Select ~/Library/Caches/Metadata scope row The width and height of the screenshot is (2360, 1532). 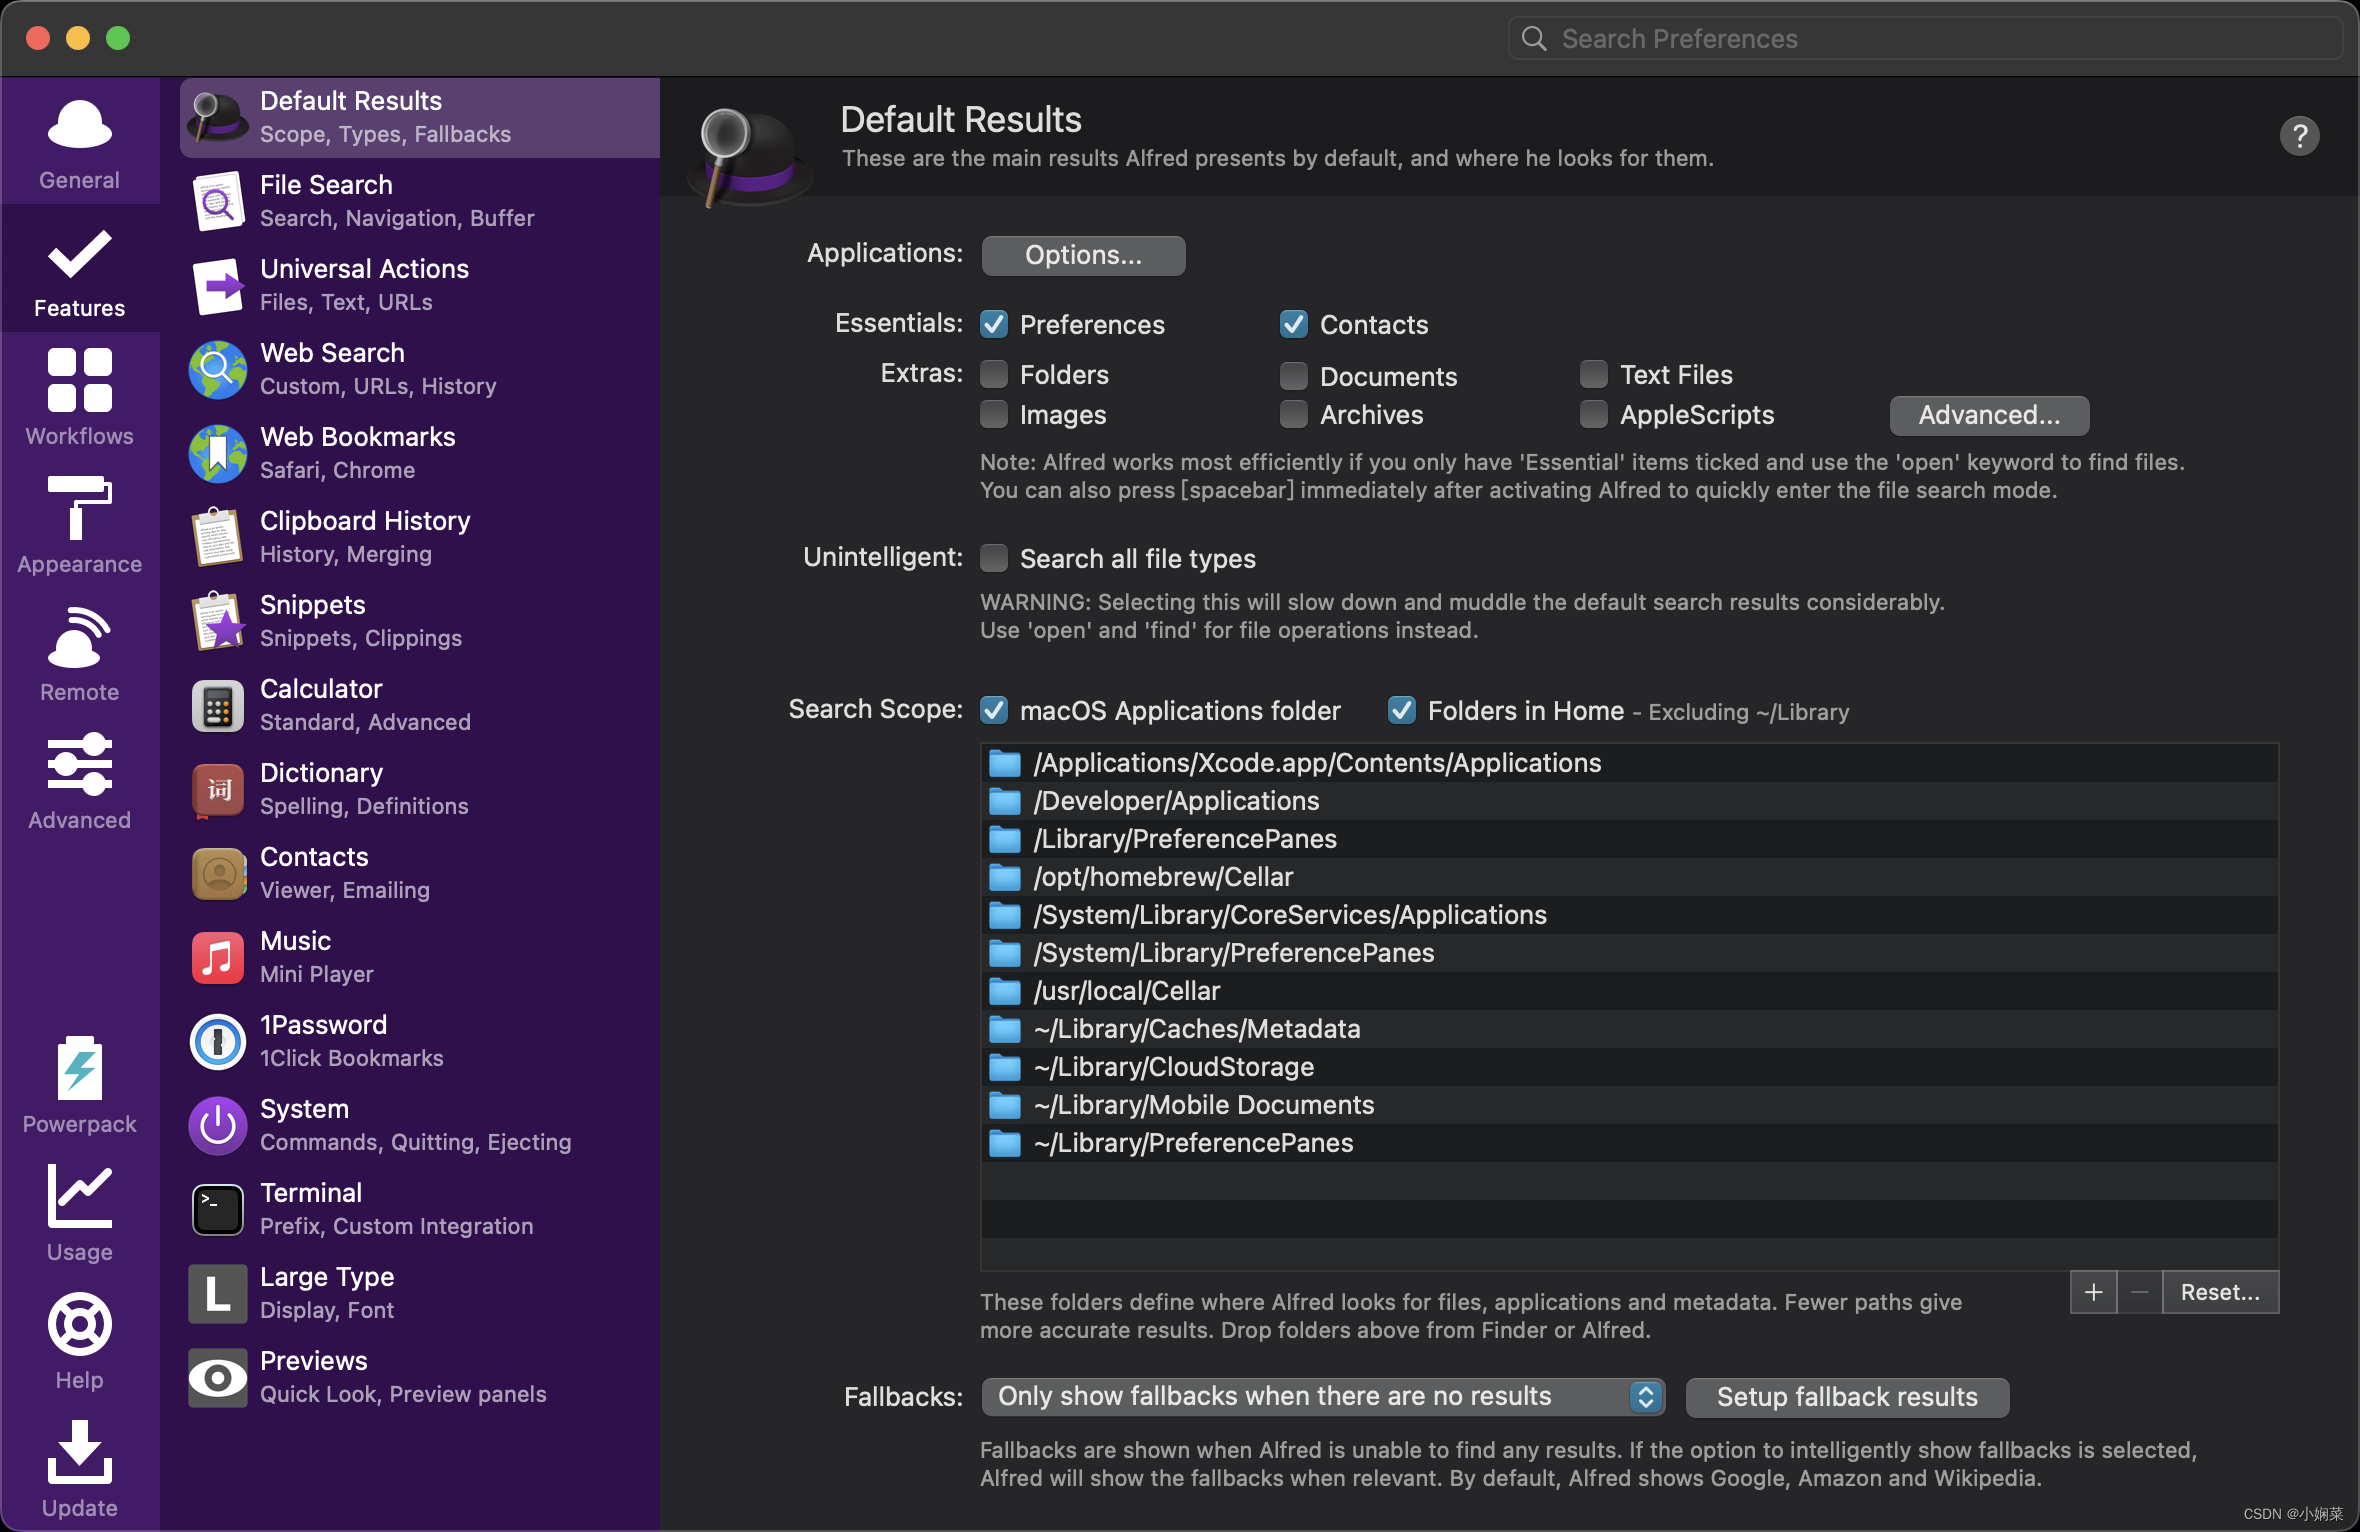pyautogui.click(x=1630, y=1029)
